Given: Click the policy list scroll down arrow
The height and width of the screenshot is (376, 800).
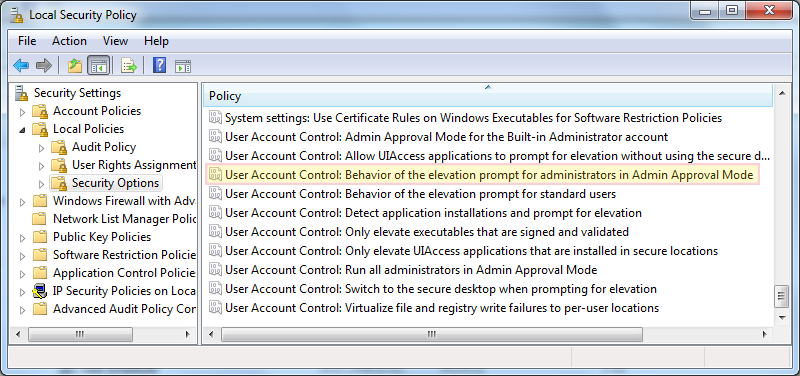Looking at the screenshot, I should (x=781, y=318).
